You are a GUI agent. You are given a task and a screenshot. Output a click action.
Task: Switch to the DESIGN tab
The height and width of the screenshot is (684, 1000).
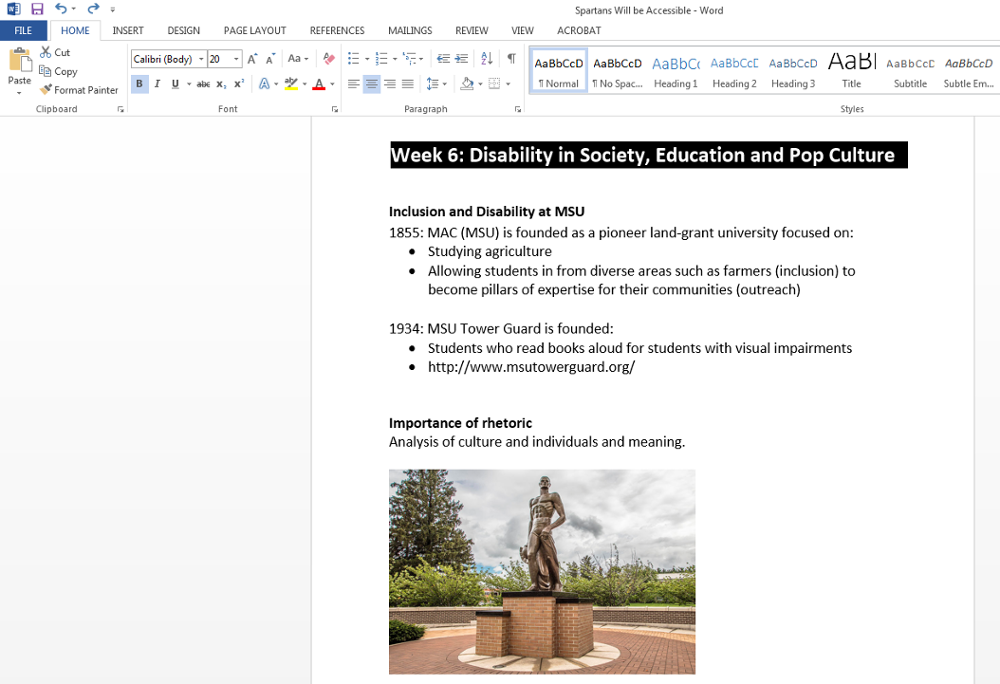(x=184, y=31)
